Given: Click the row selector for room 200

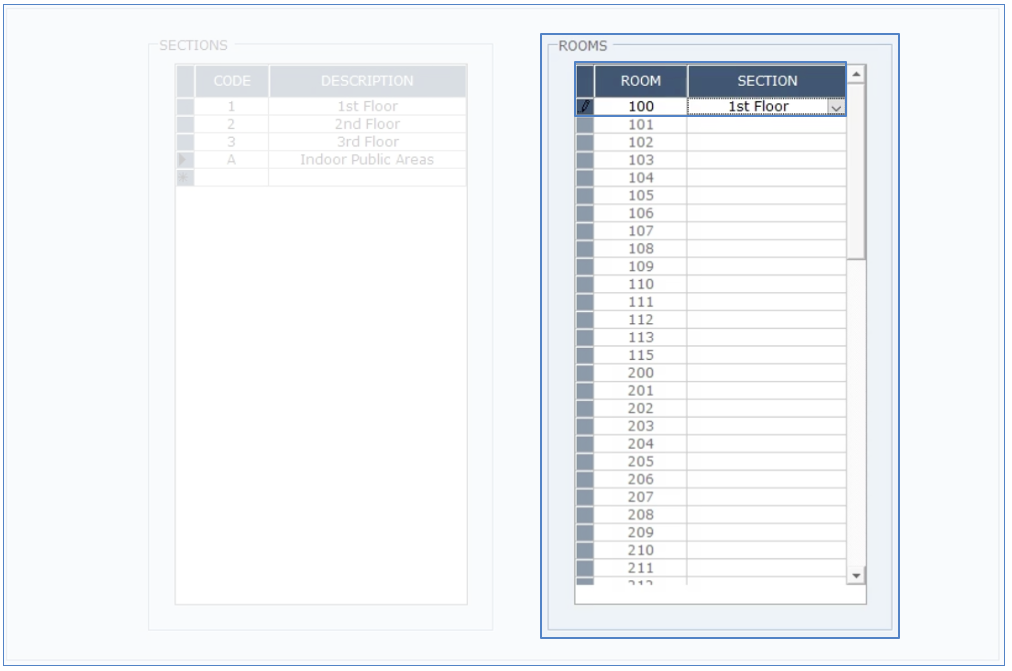Looking at the screenshot, I should [585, 373].
